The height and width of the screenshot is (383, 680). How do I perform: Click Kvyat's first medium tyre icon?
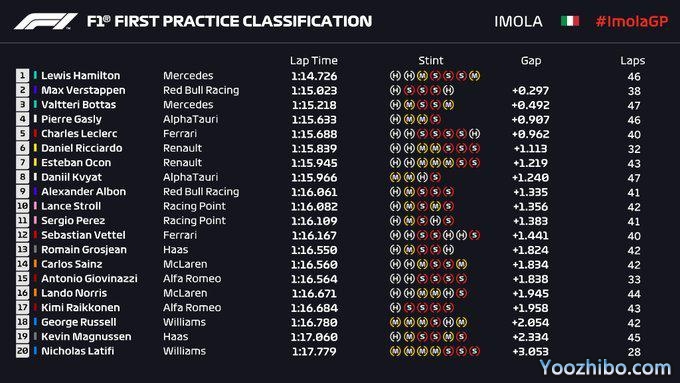tap(395, 177)
